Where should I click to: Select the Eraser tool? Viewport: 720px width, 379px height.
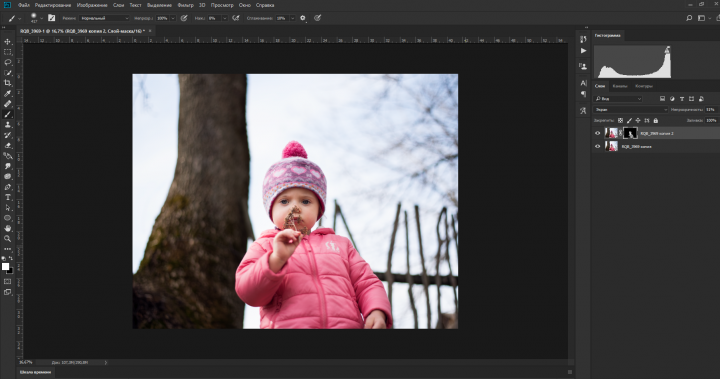pos(8,145)
